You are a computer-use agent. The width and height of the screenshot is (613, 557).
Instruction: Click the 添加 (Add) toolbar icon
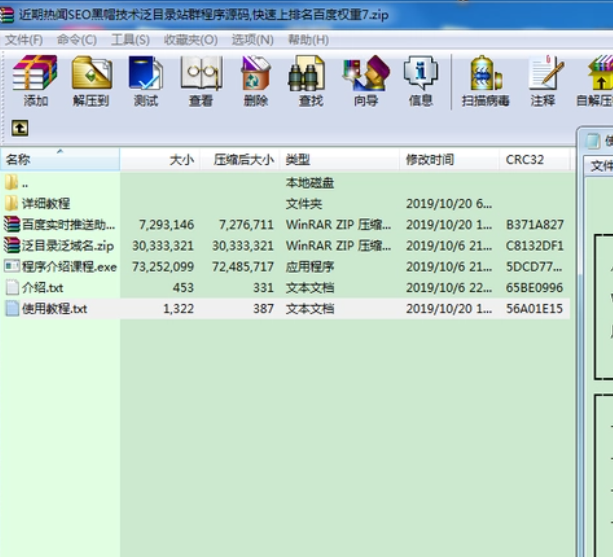pyautogui.click(x=35, y=73)
